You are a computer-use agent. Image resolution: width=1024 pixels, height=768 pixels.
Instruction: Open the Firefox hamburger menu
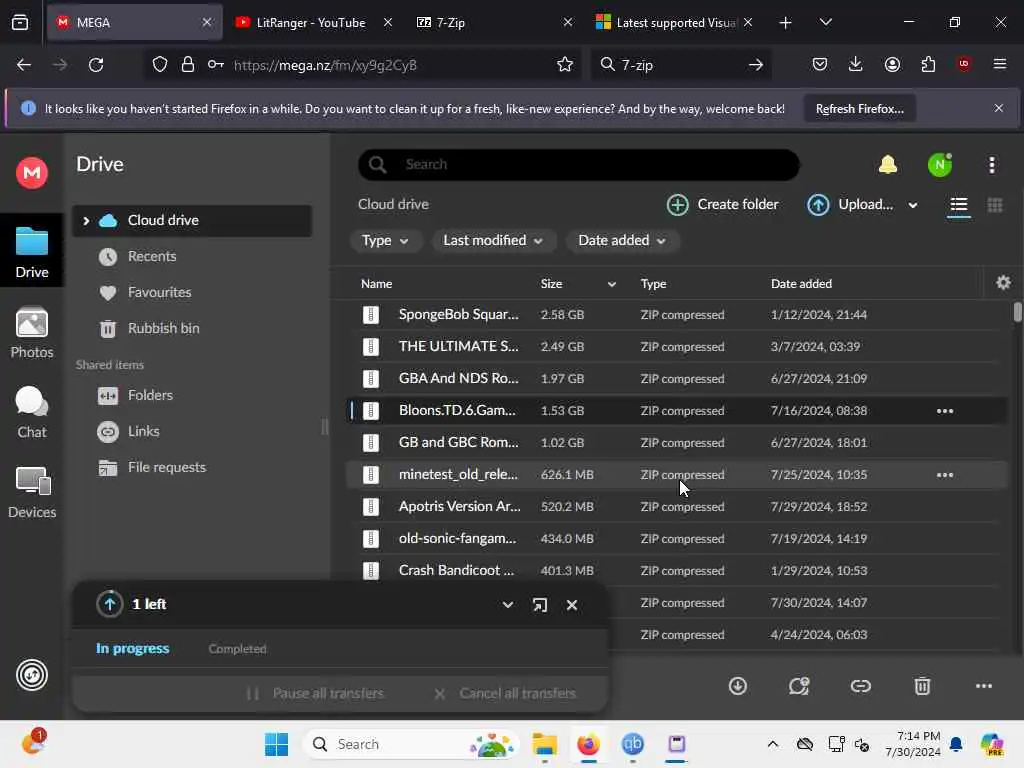tap(999, 64)
